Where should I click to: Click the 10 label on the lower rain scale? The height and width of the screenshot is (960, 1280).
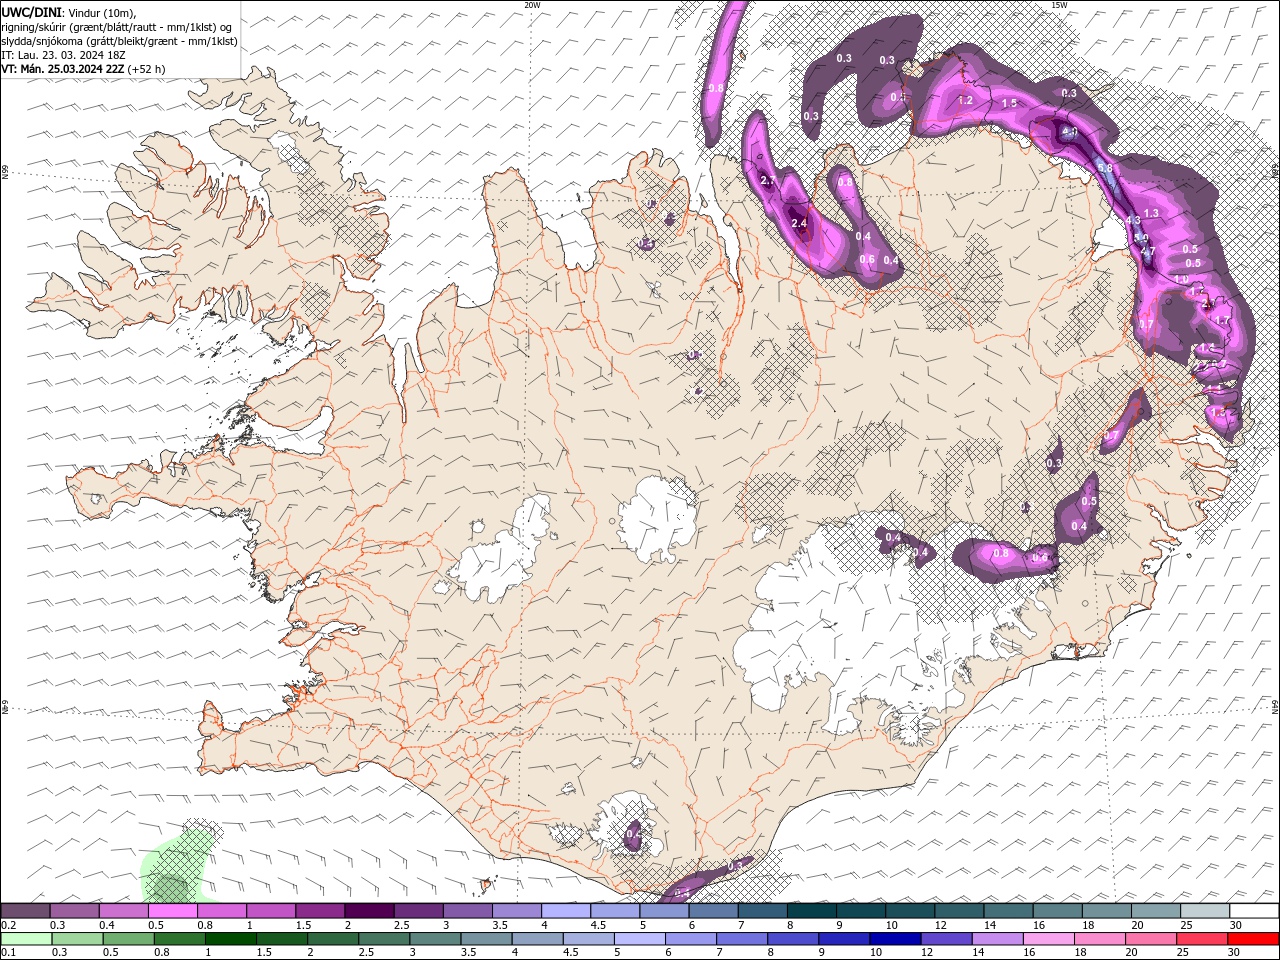click(875, 953)
